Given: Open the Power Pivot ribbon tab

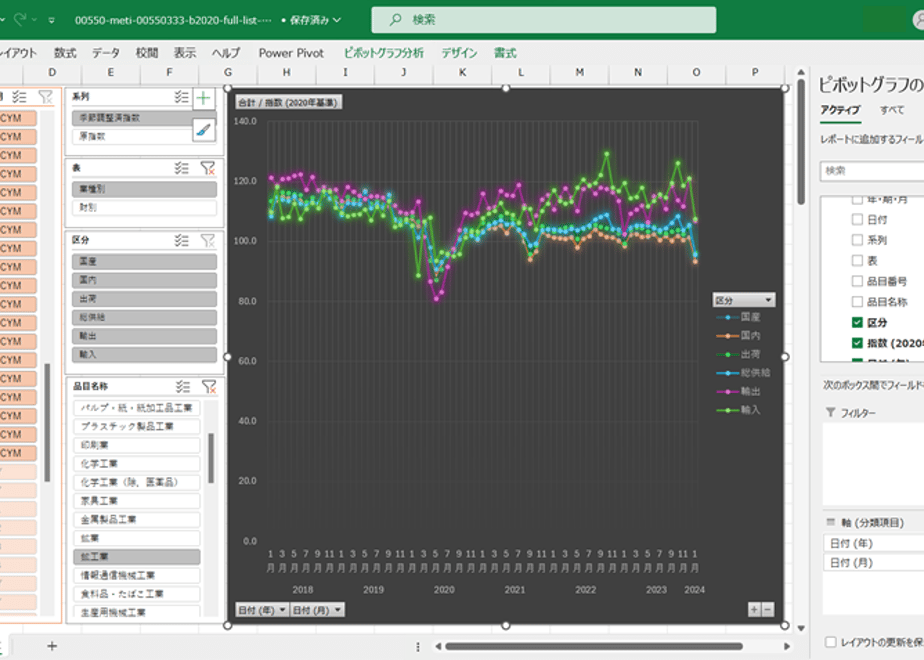Looking at the screenshot, I should (x=291, y=53).
